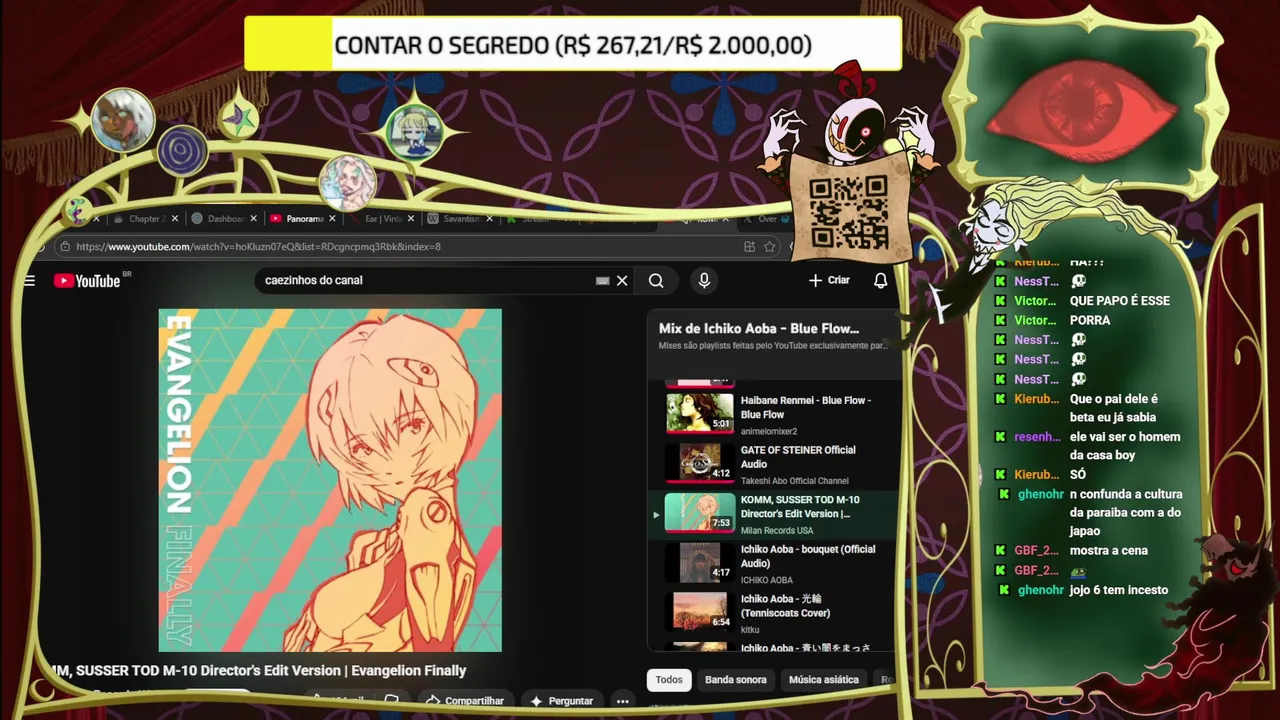Image resolution: width=1280 pixels, height=720 pixels.
Task: Switch to the 'Dashboard' browser tab
Action: tap(224, 218)
